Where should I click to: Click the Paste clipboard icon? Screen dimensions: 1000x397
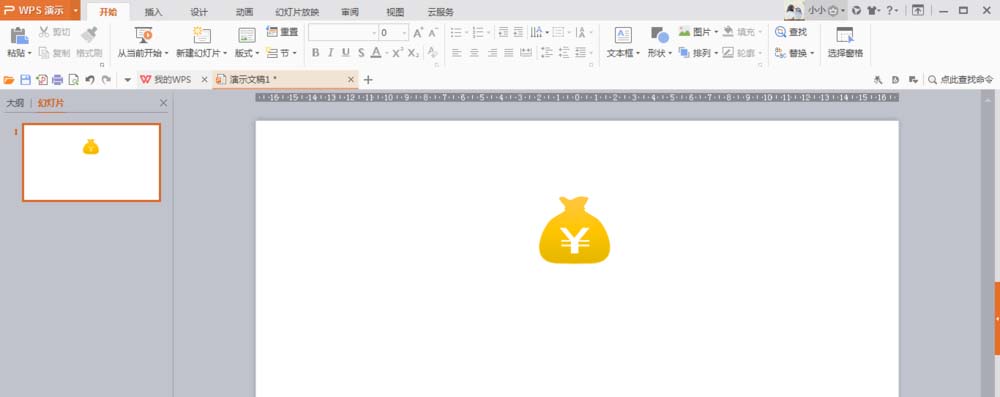pyautogui.click(x=19, y=36)
